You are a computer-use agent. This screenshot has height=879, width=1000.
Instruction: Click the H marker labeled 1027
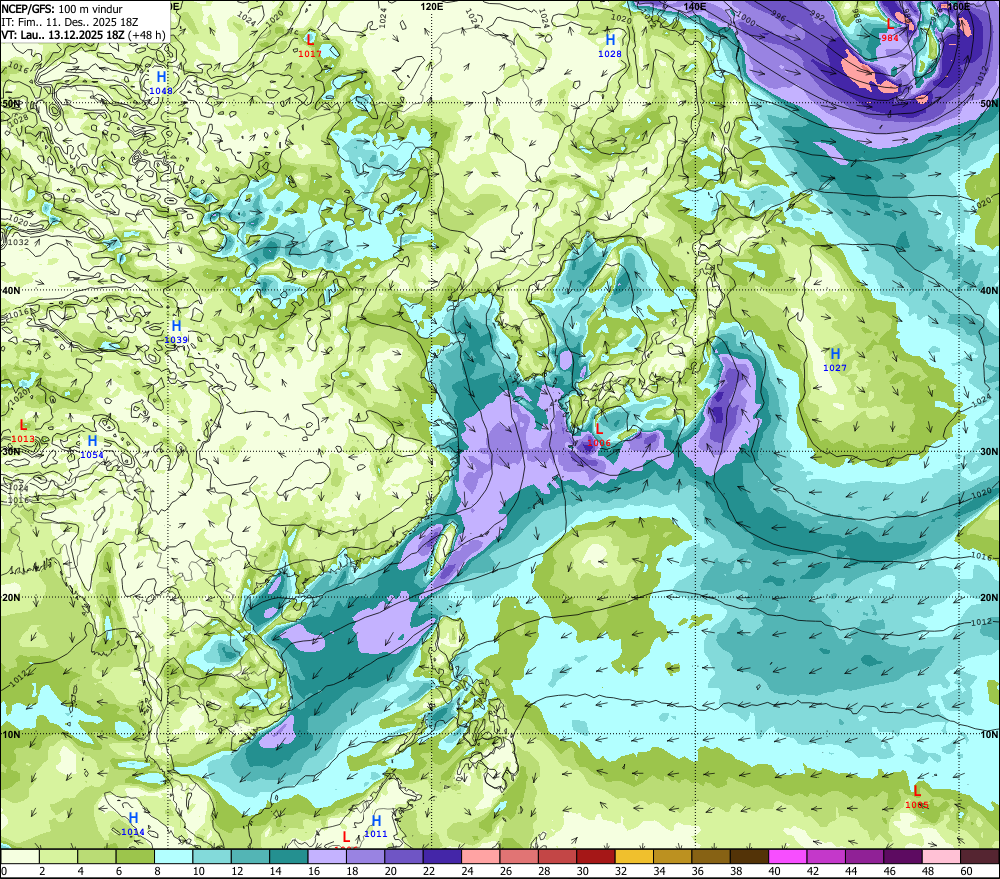[835, 354]
